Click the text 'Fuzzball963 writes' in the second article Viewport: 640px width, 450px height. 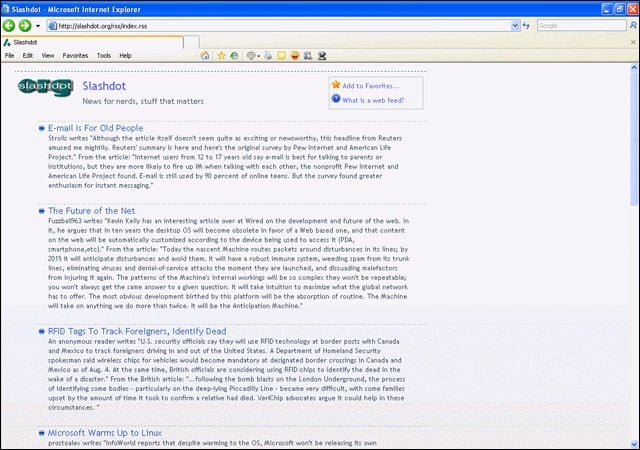click(76, 221)
